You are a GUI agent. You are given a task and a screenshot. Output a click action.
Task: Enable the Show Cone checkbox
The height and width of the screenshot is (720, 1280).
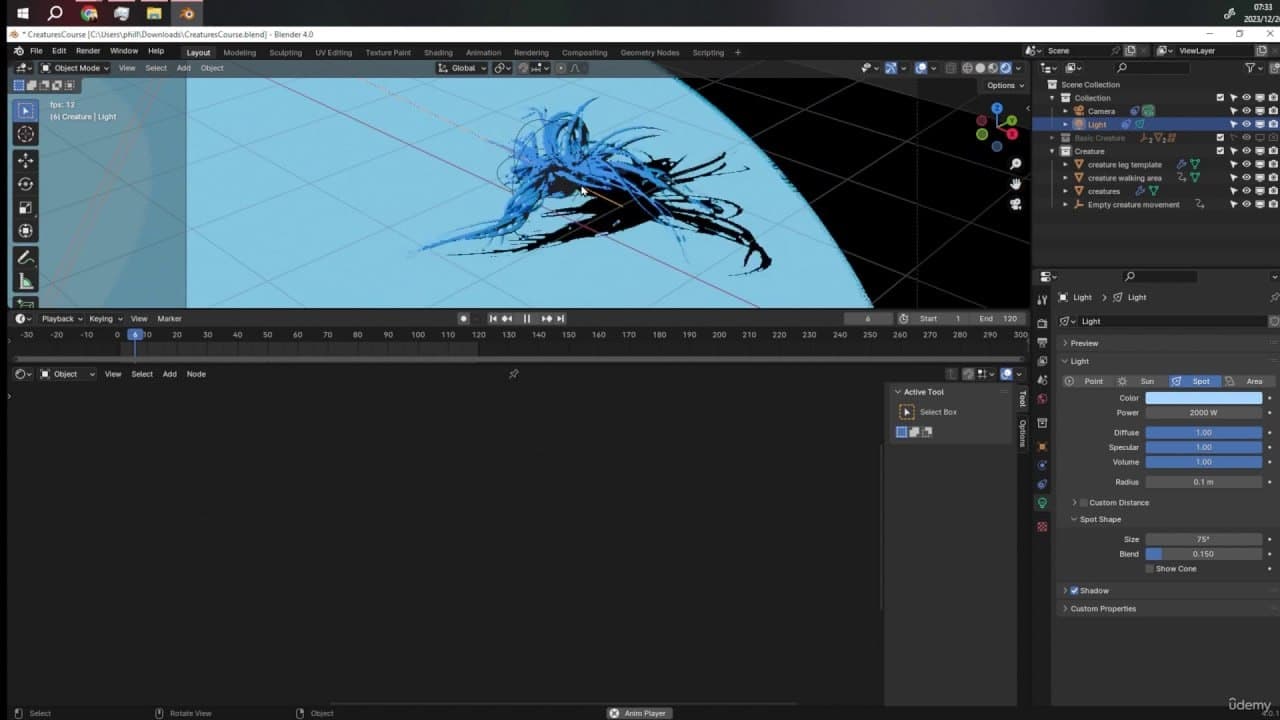(x=1150, y=569)
